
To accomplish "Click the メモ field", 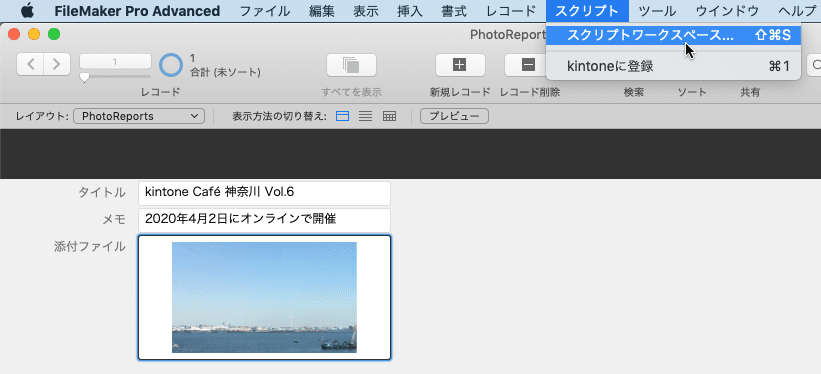I will click(264, 220).
